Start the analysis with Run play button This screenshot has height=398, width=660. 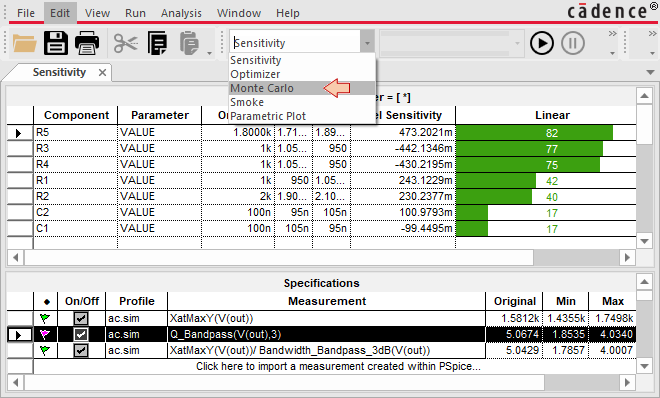click(541, 43)
